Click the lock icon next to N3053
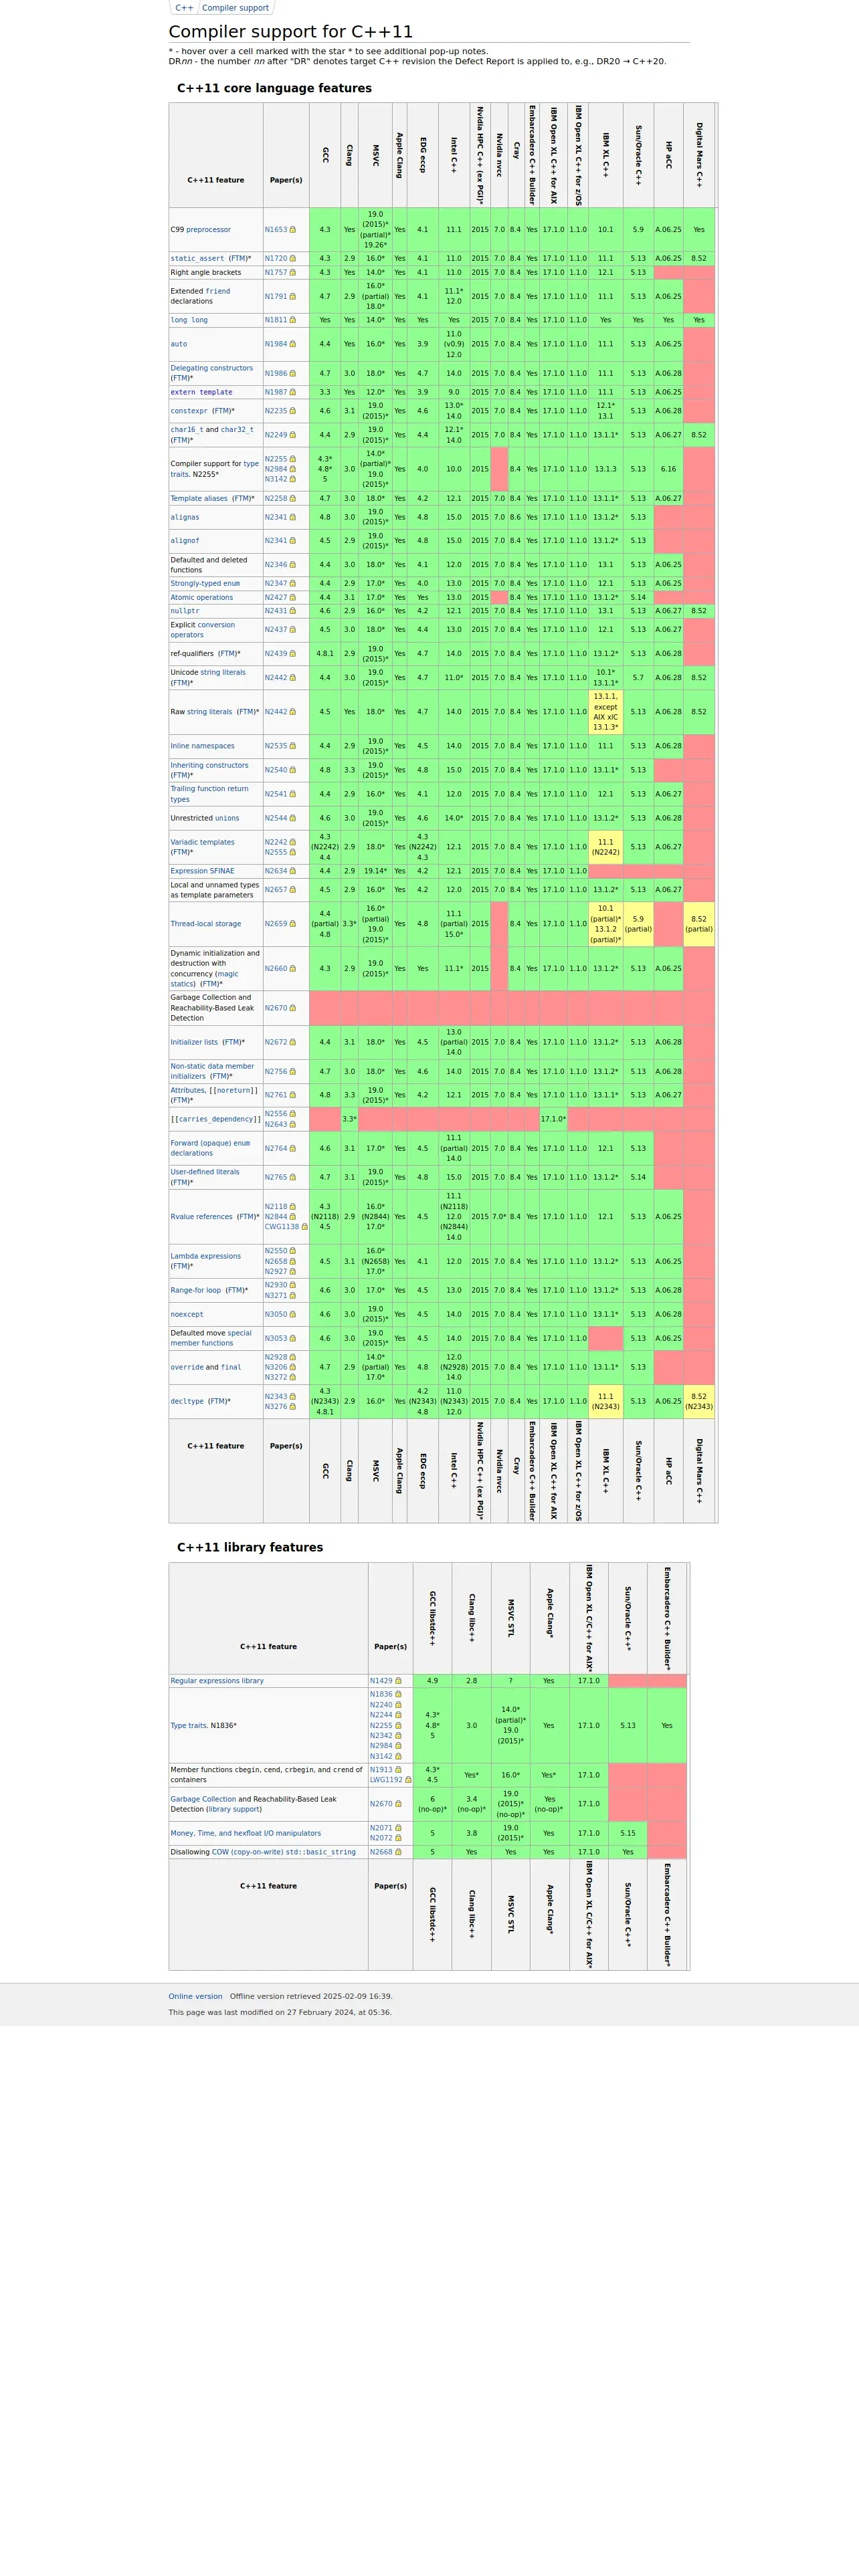 293,1338
